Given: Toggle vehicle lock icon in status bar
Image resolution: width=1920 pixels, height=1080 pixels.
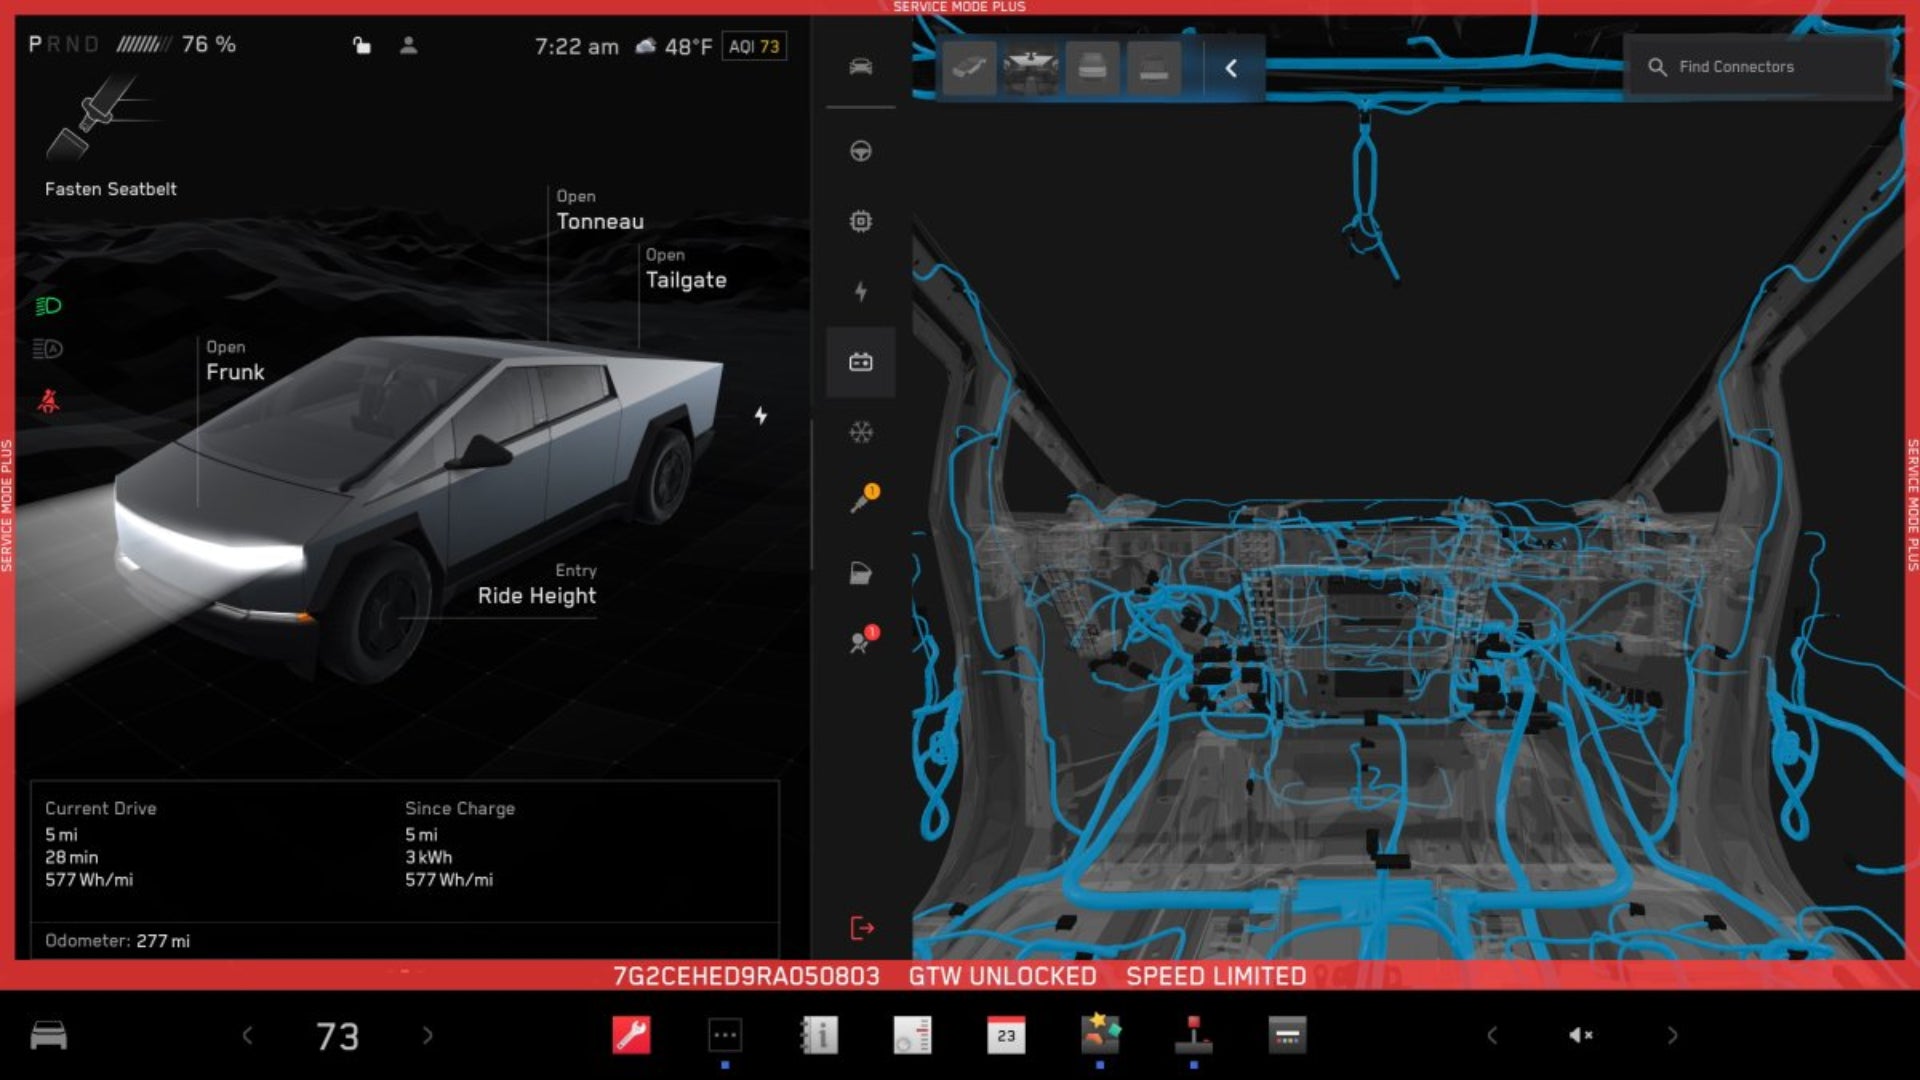Looking at the screenshot, I should (x=362, y=45).
